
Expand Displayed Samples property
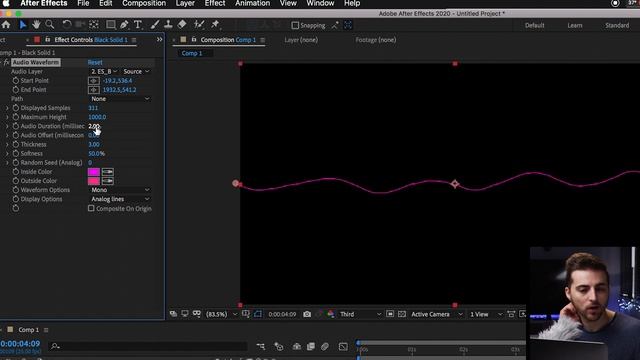click(x=7, y=108)
